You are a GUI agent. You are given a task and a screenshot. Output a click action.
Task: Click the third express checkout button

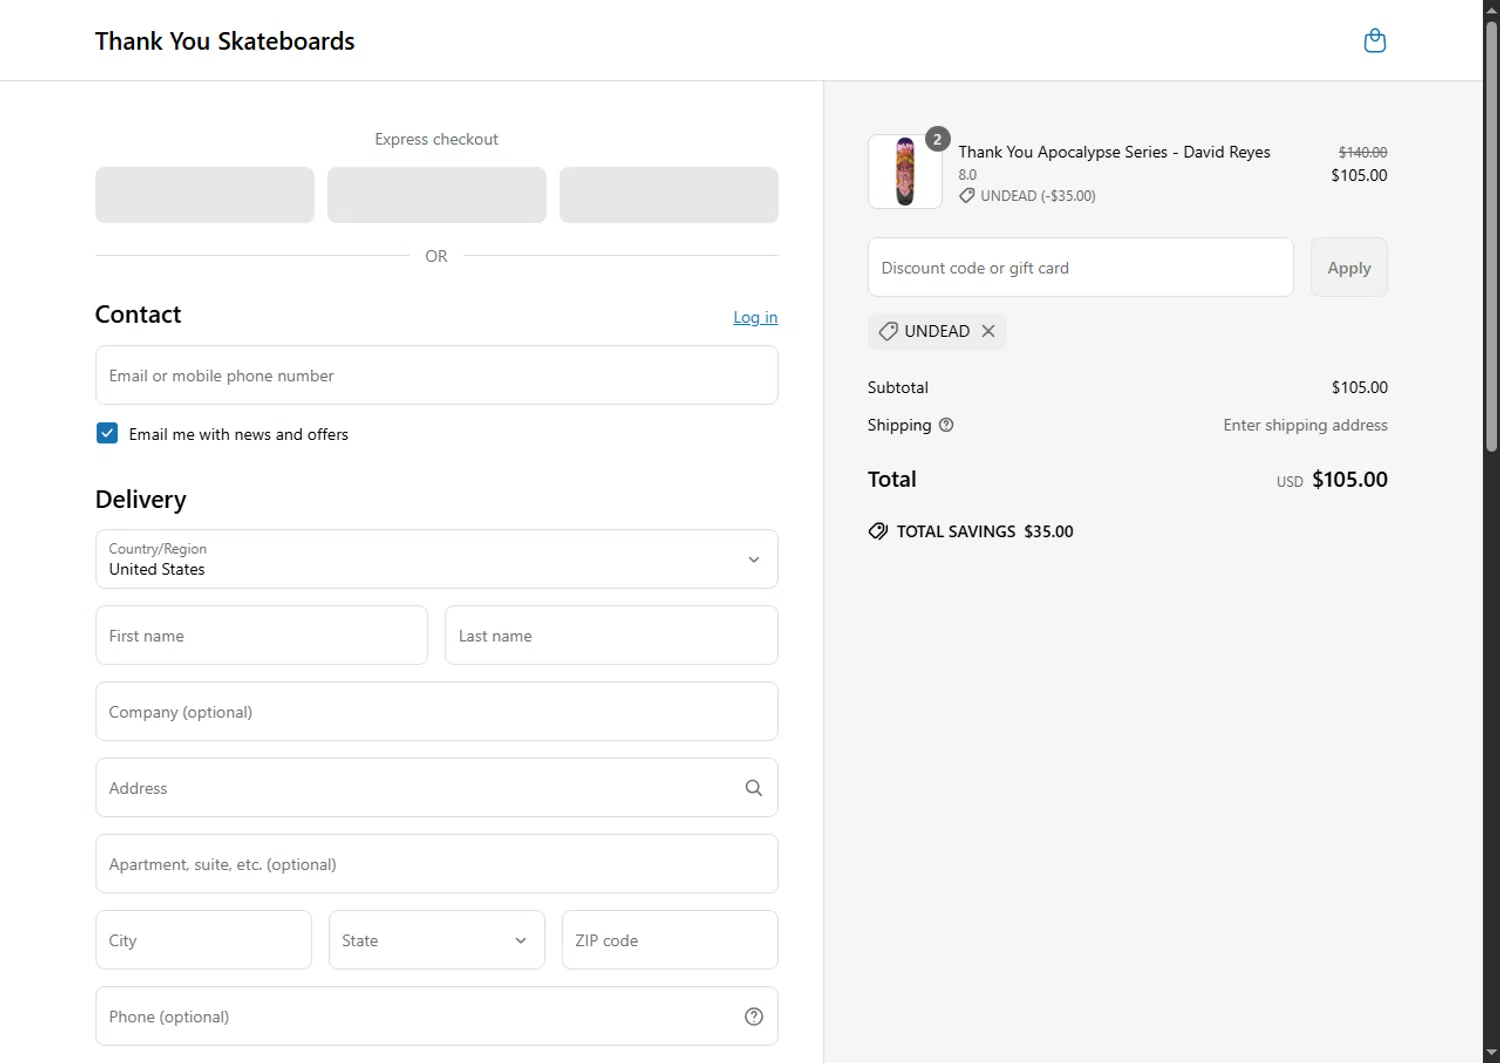pos(669,195)
